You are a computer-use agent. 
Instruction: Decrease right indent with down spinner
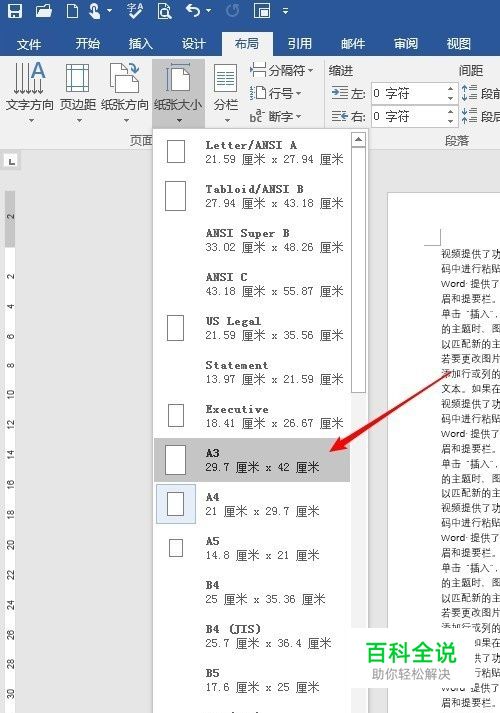[x=450, y=121]
